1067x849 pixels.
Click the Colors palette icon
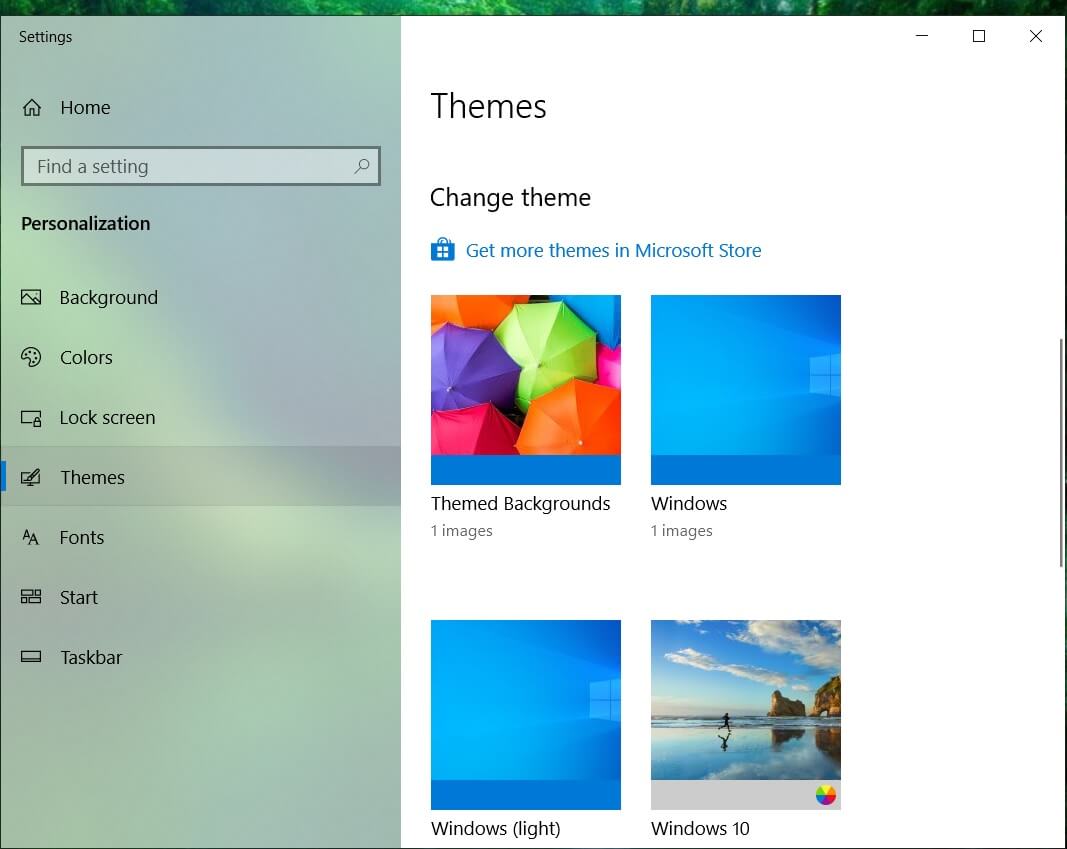(x=31, y=357)
